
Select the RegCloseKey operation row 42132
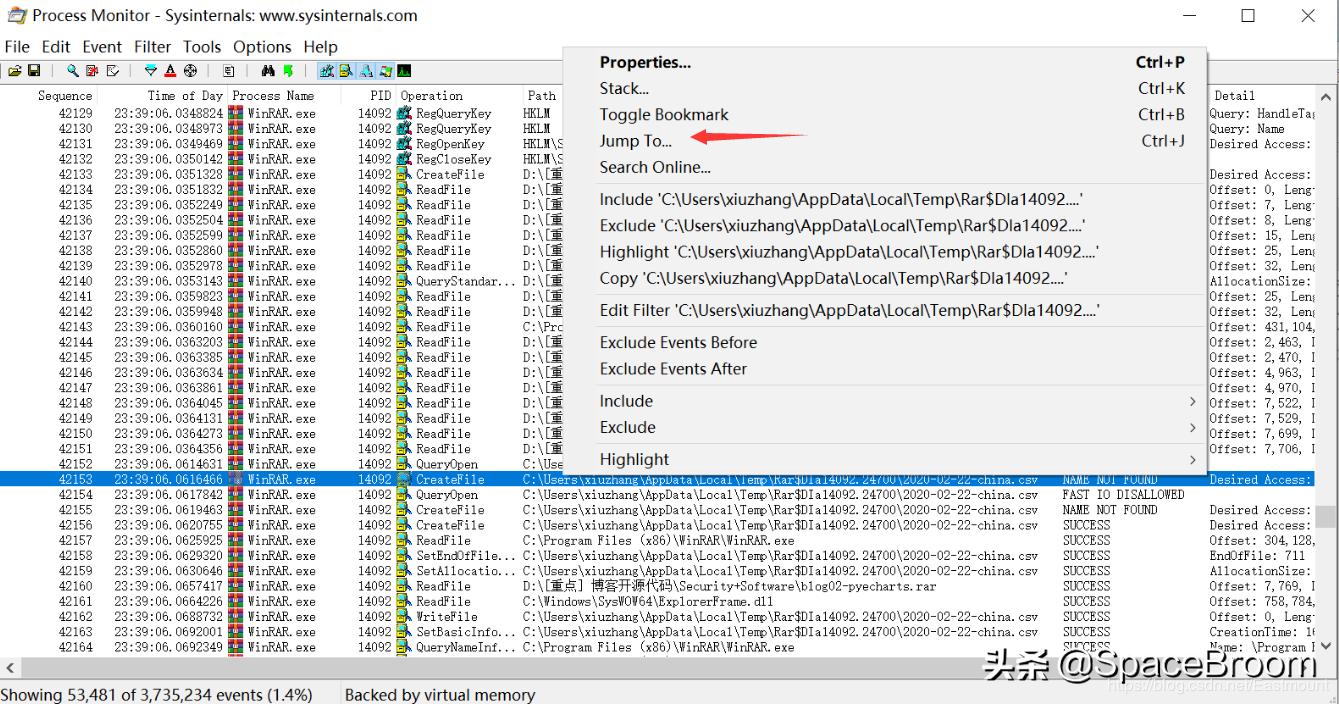(x=658, y=159)
